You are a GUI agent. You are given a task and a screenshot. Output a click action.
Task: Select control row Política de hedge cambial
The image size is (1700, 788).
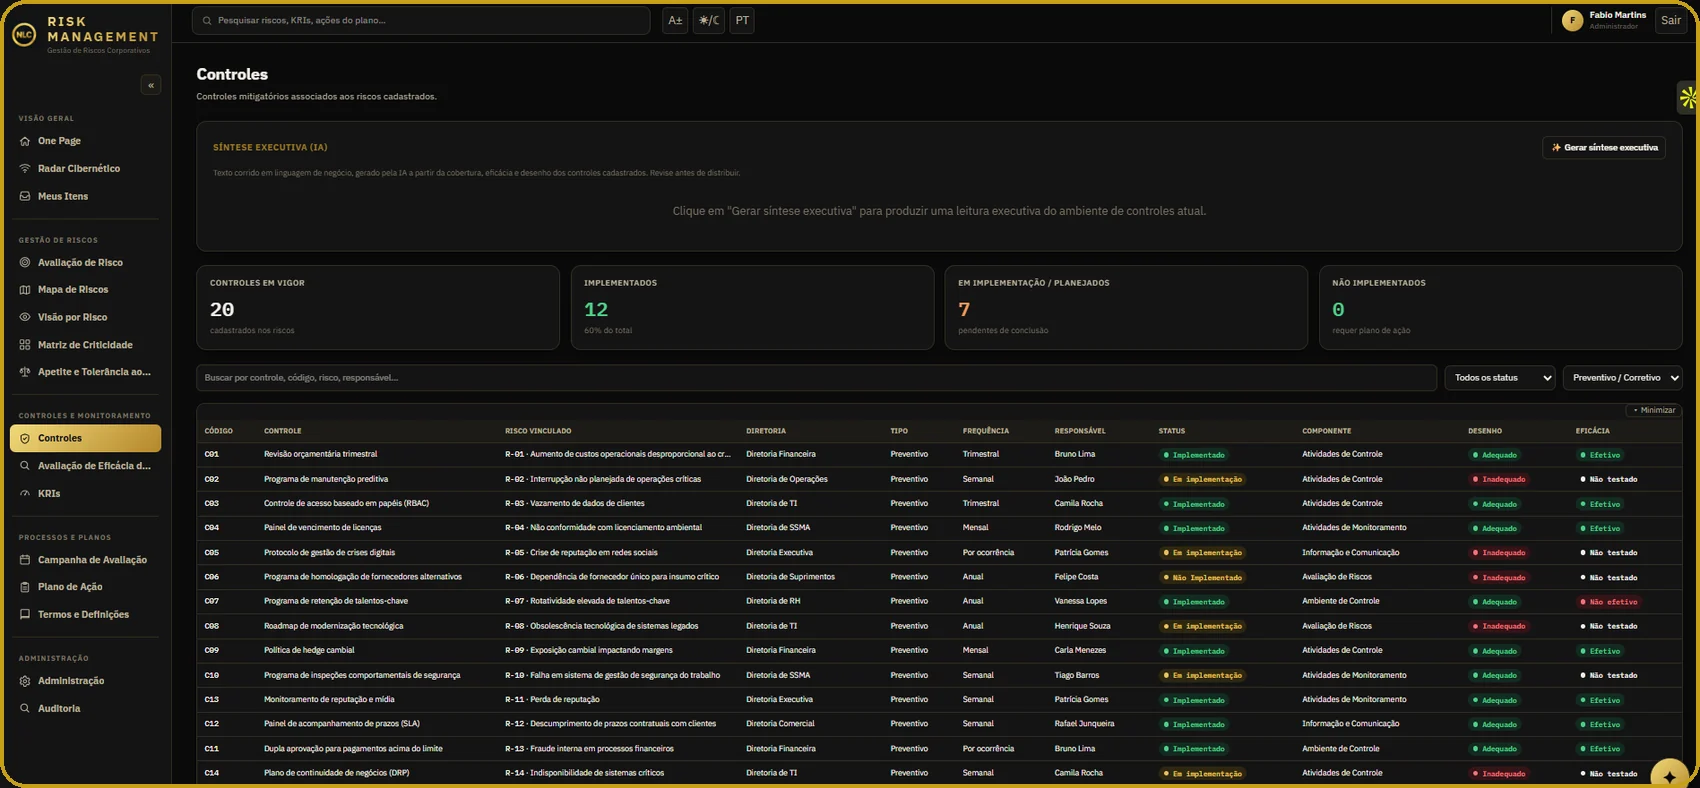(x=939, y=651)
